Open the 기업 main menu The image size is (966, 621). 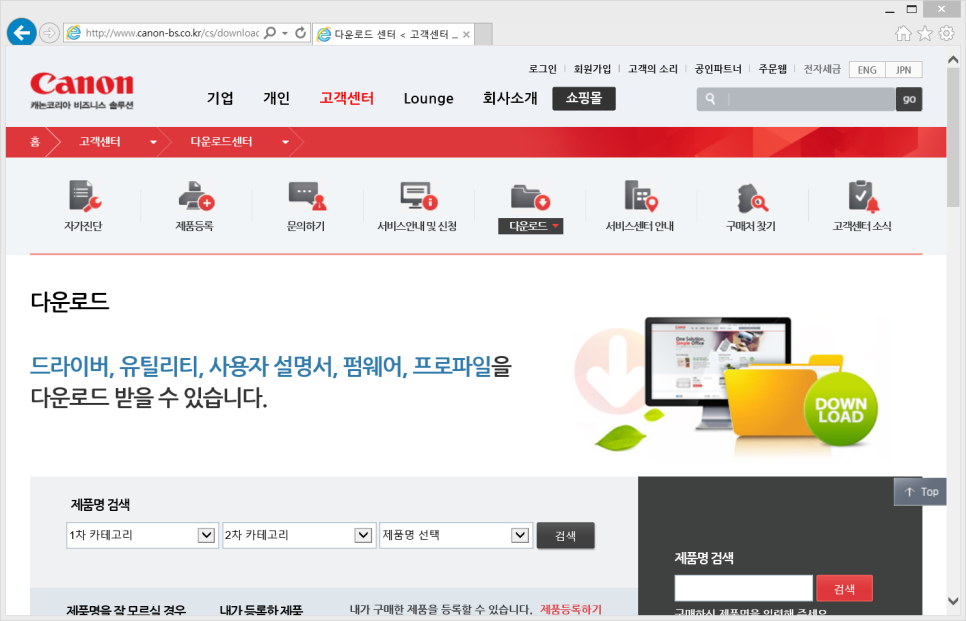pos(220,99)
